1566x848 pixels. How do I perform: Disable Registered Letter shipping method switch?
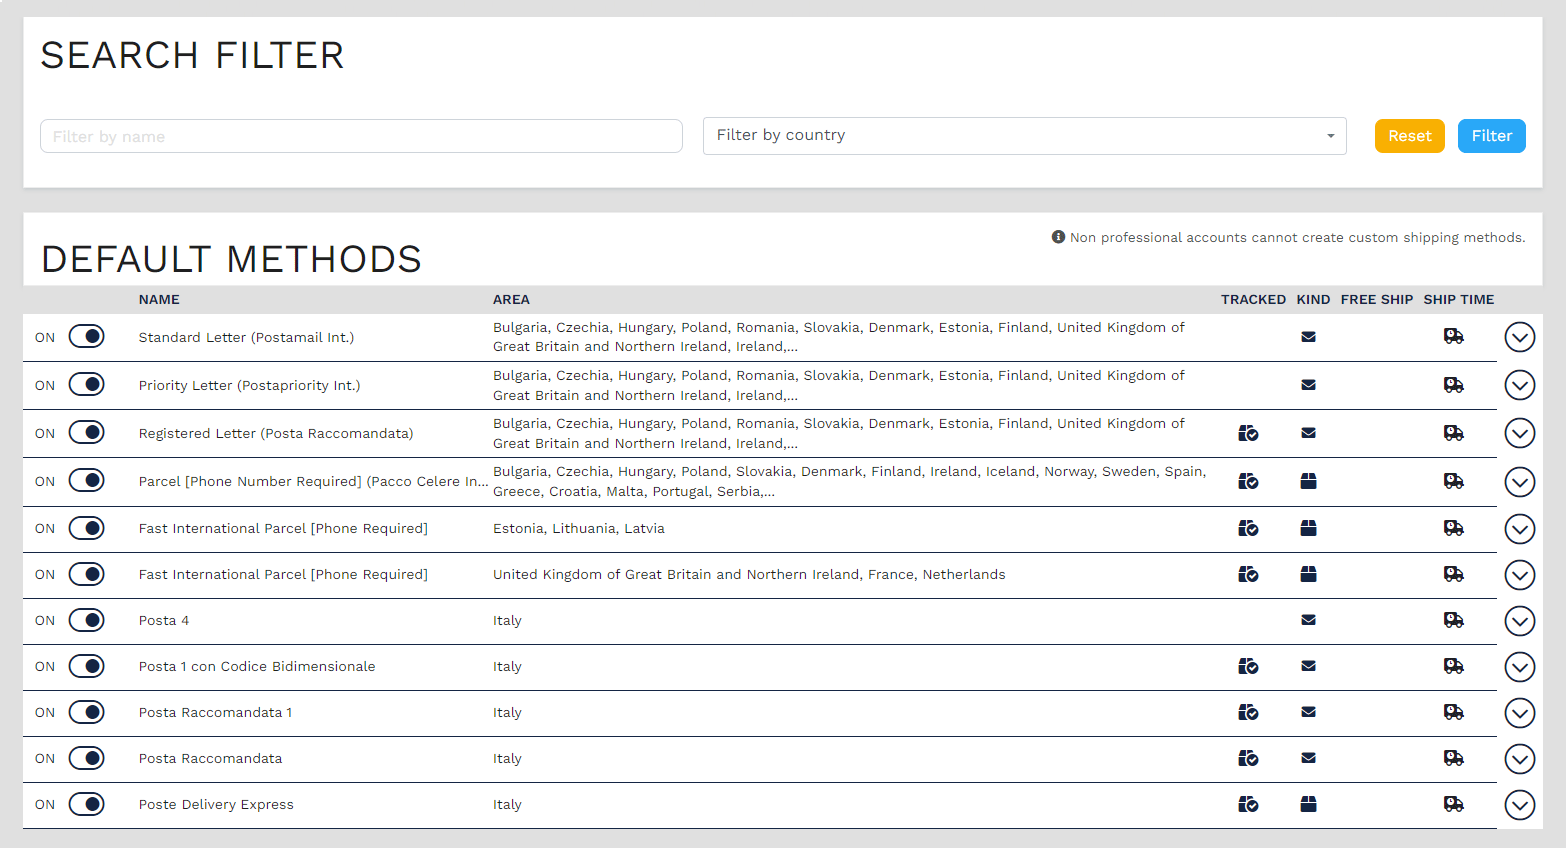(87, 432)
